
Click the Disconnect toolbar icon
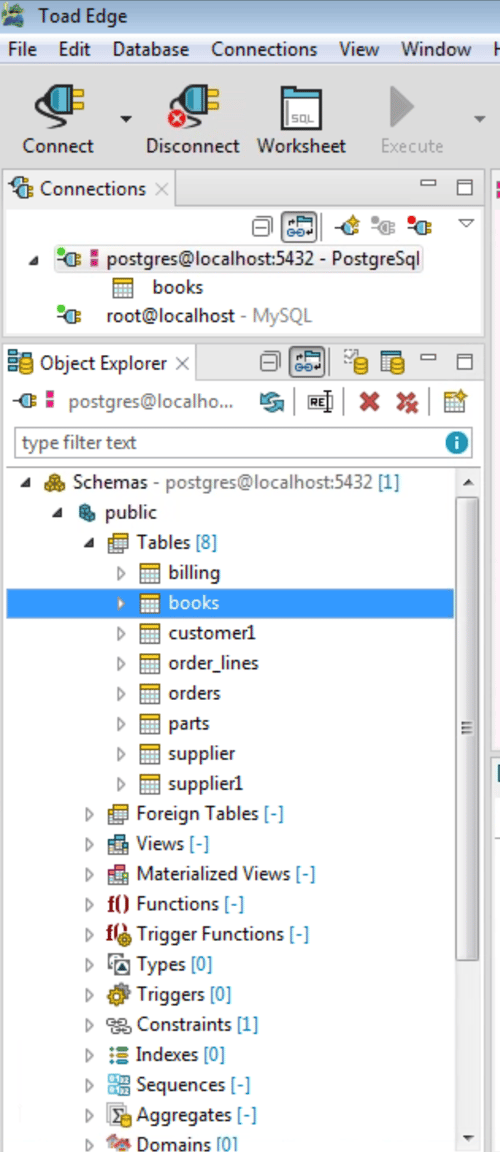192,107
